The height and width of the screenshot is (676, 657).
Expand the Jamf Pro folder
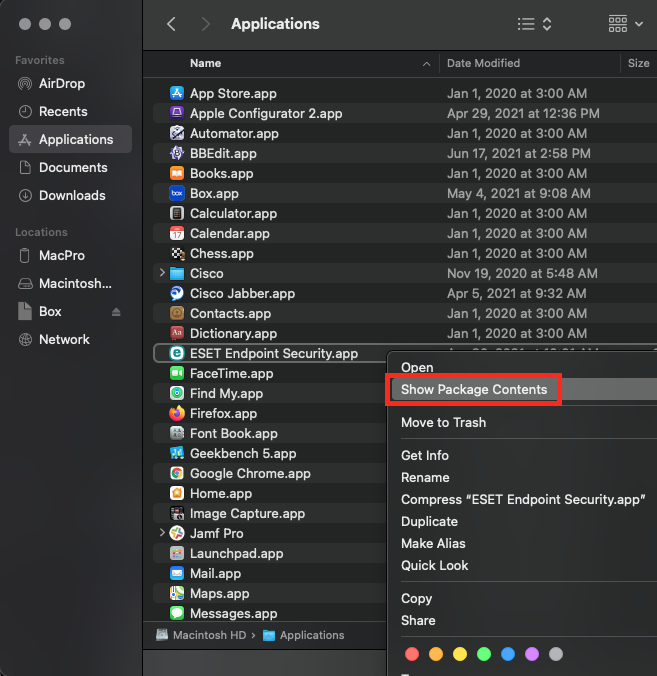[162, 532]
